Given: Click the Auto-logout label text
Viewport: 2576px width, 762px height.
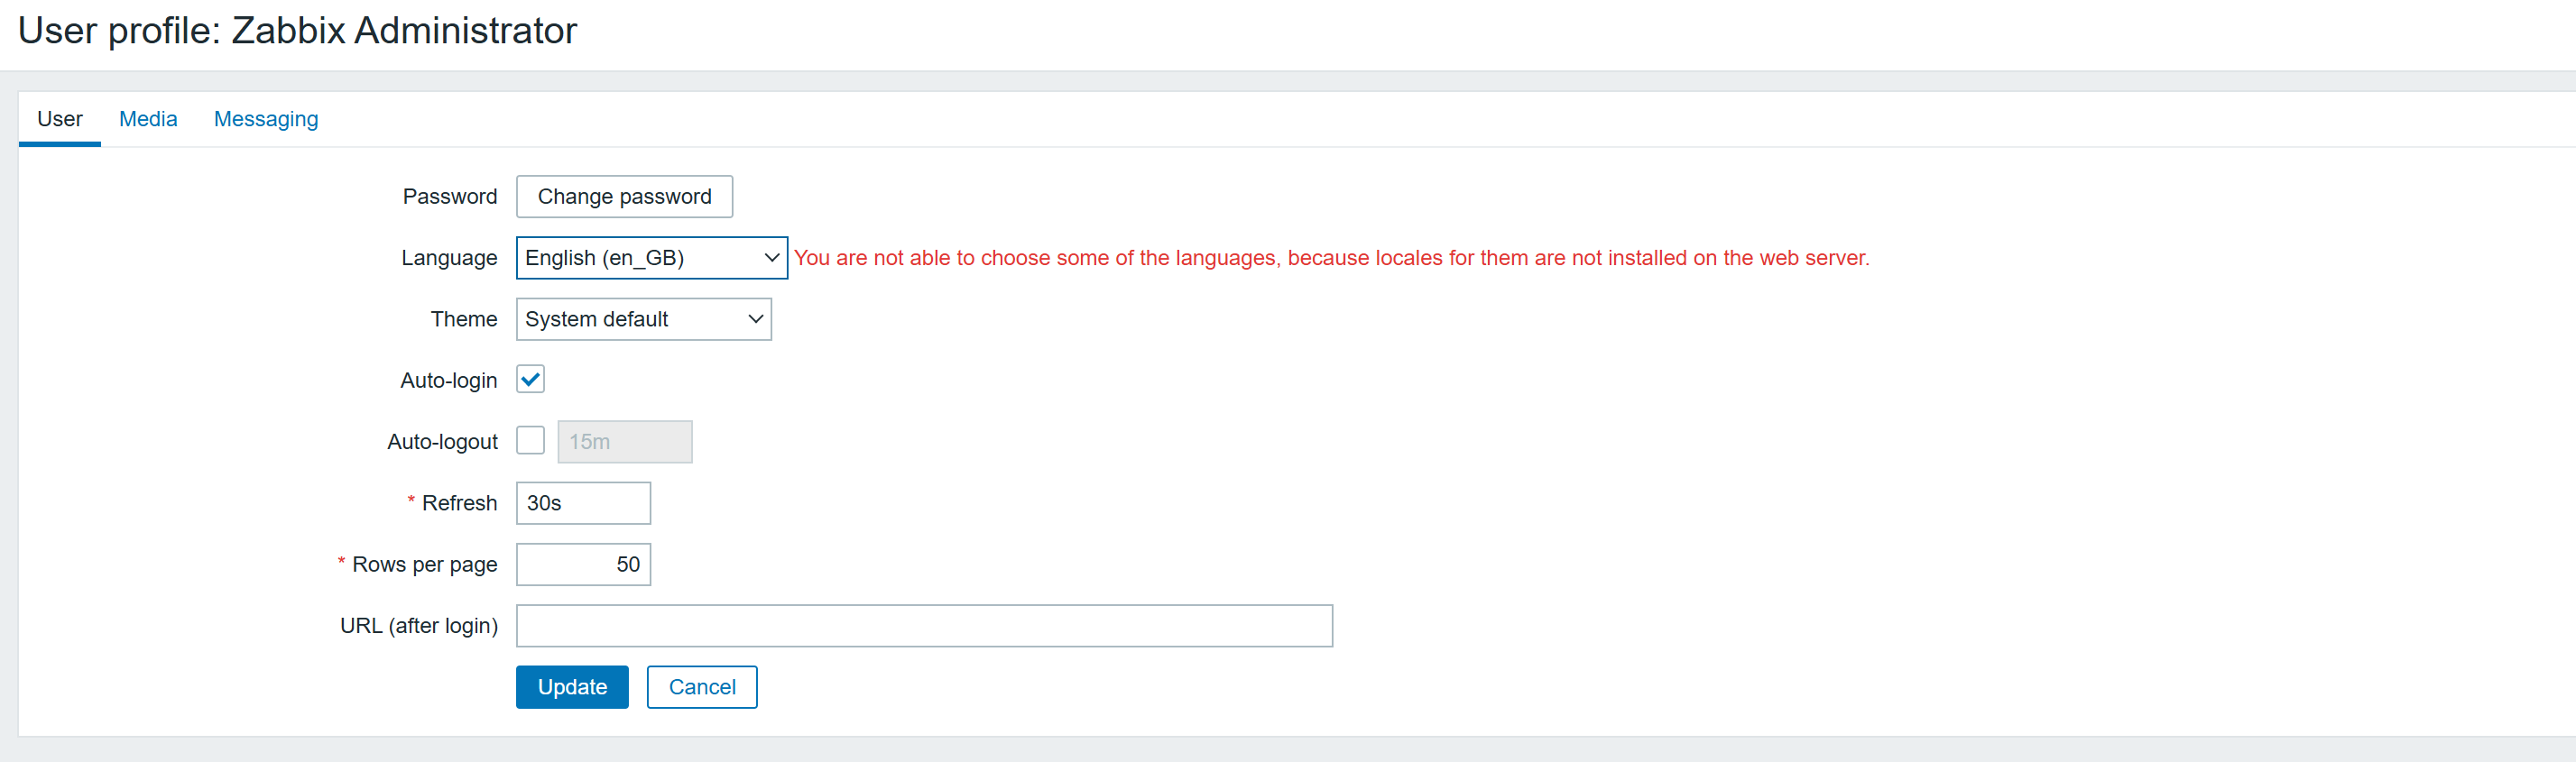Looking at the screenshot, I should pos(442,442).
